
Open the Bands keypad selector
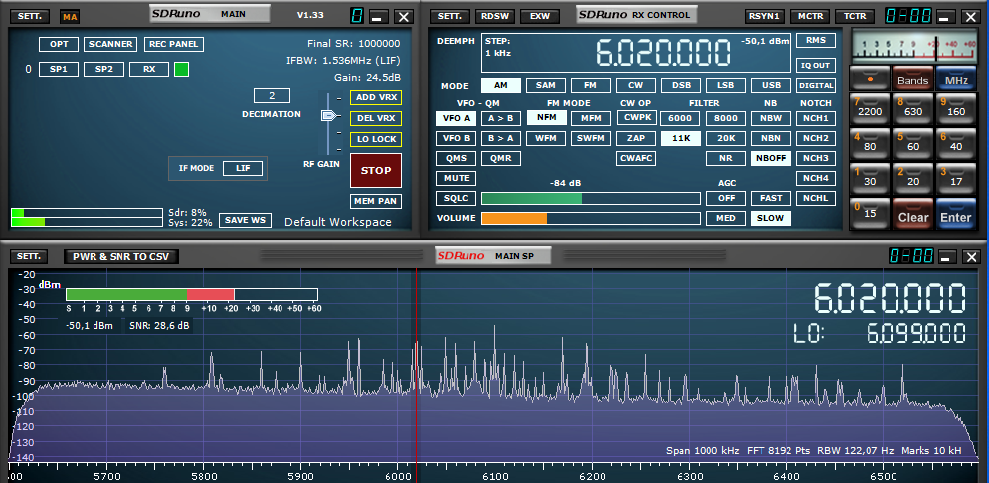[913, 79]
